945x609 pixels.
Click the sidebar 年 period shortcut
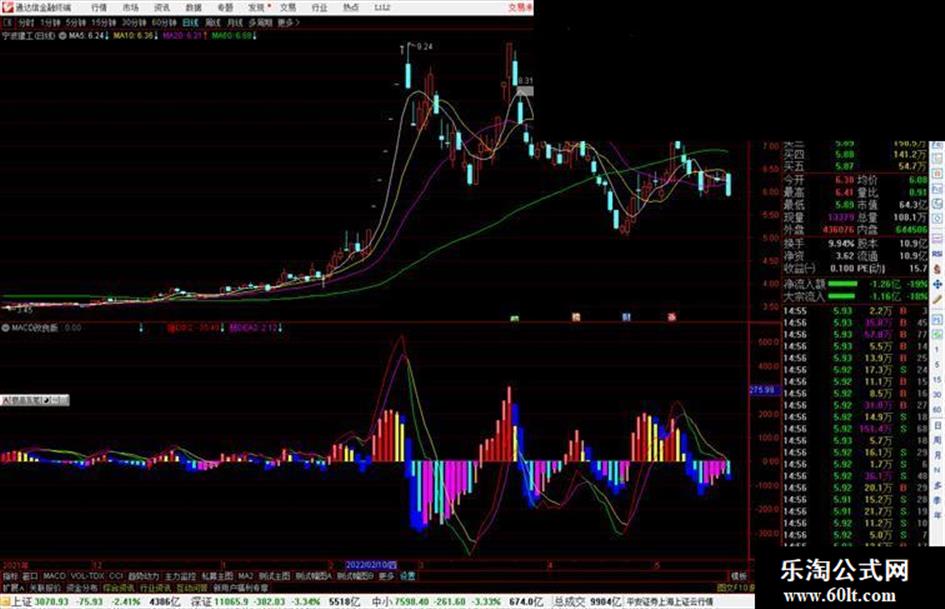(937, 516)
